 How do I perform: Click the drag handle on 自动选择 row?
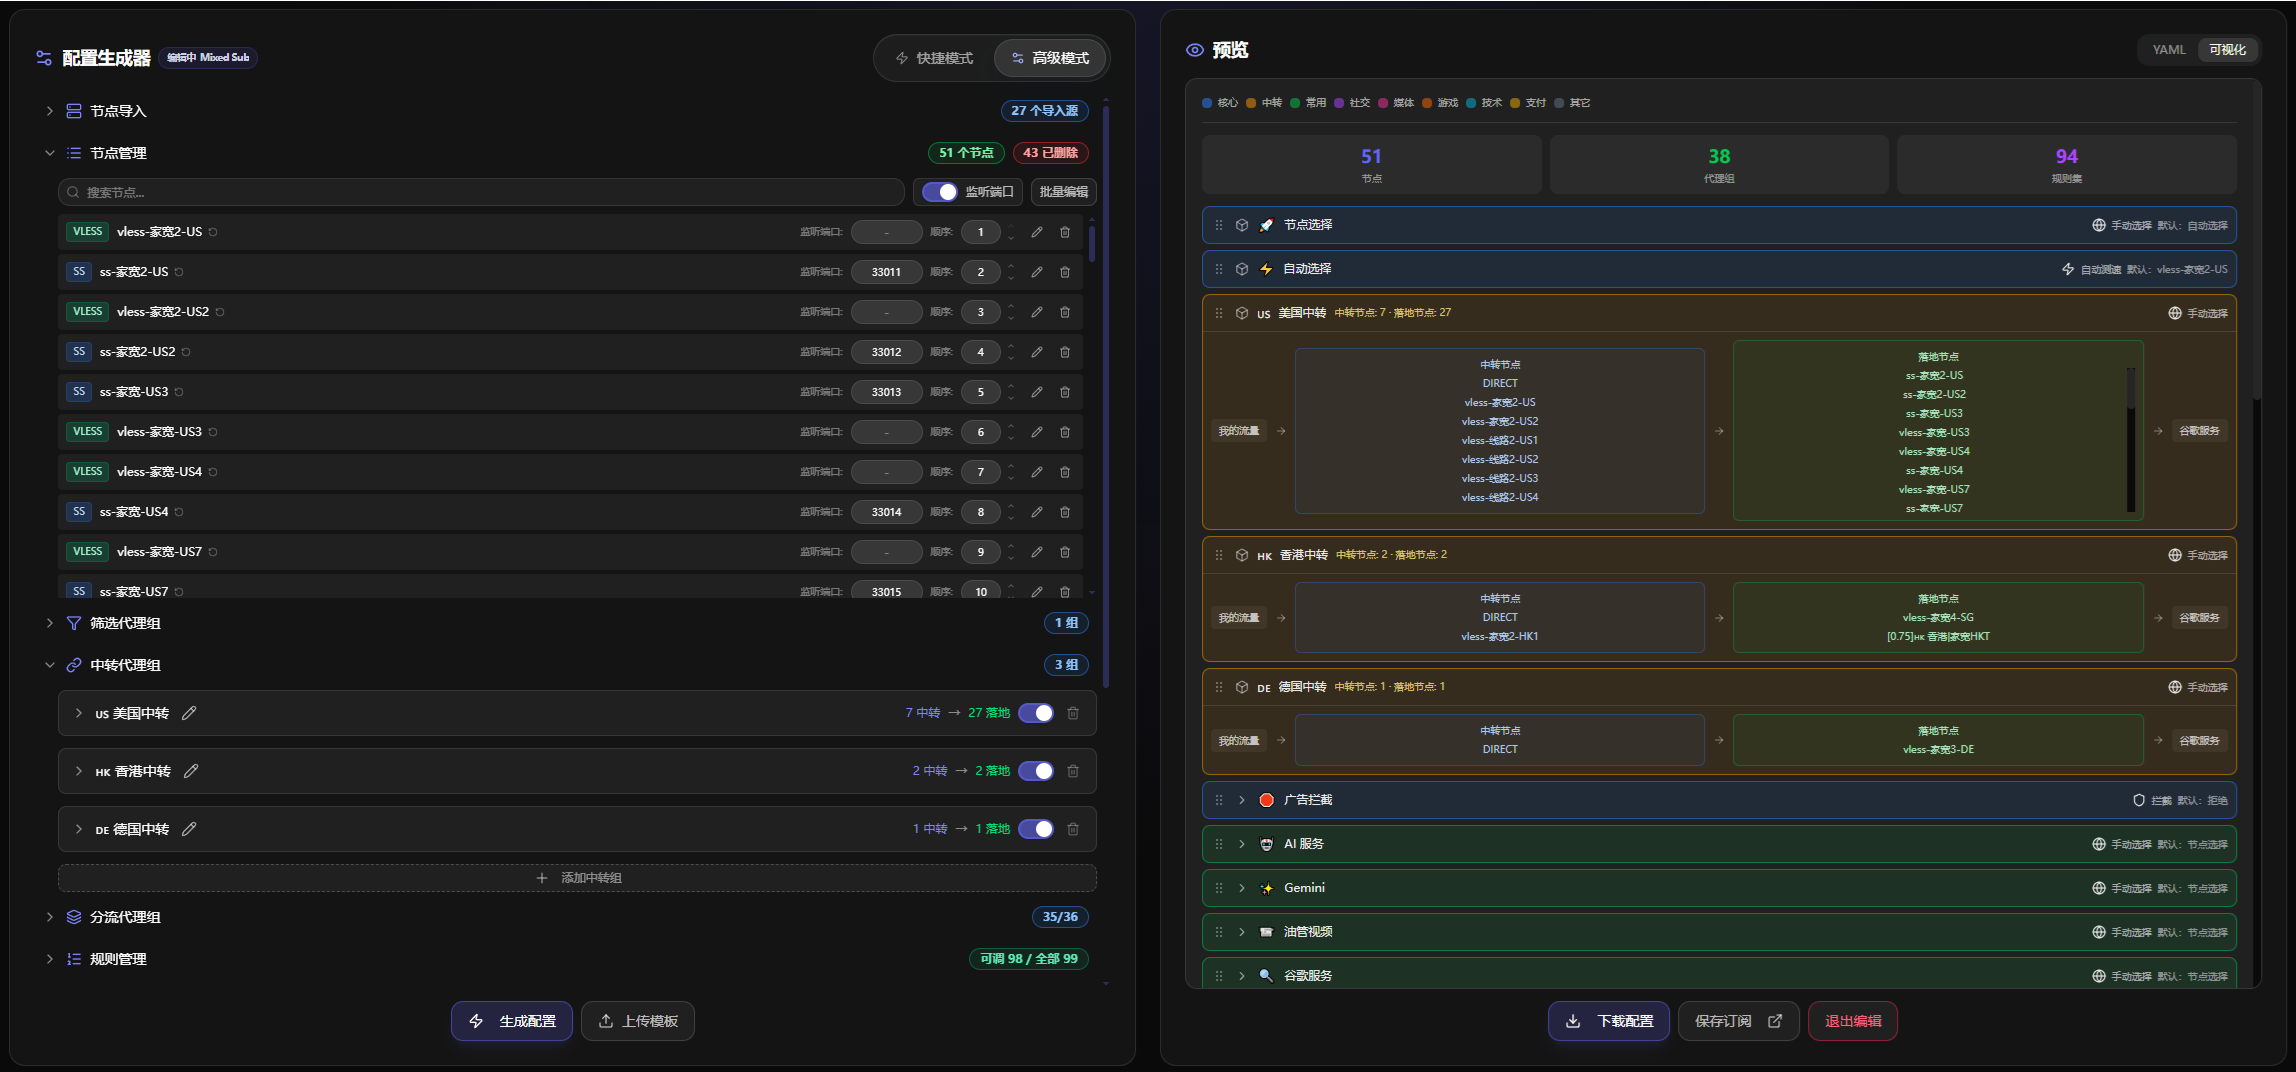1219,269
